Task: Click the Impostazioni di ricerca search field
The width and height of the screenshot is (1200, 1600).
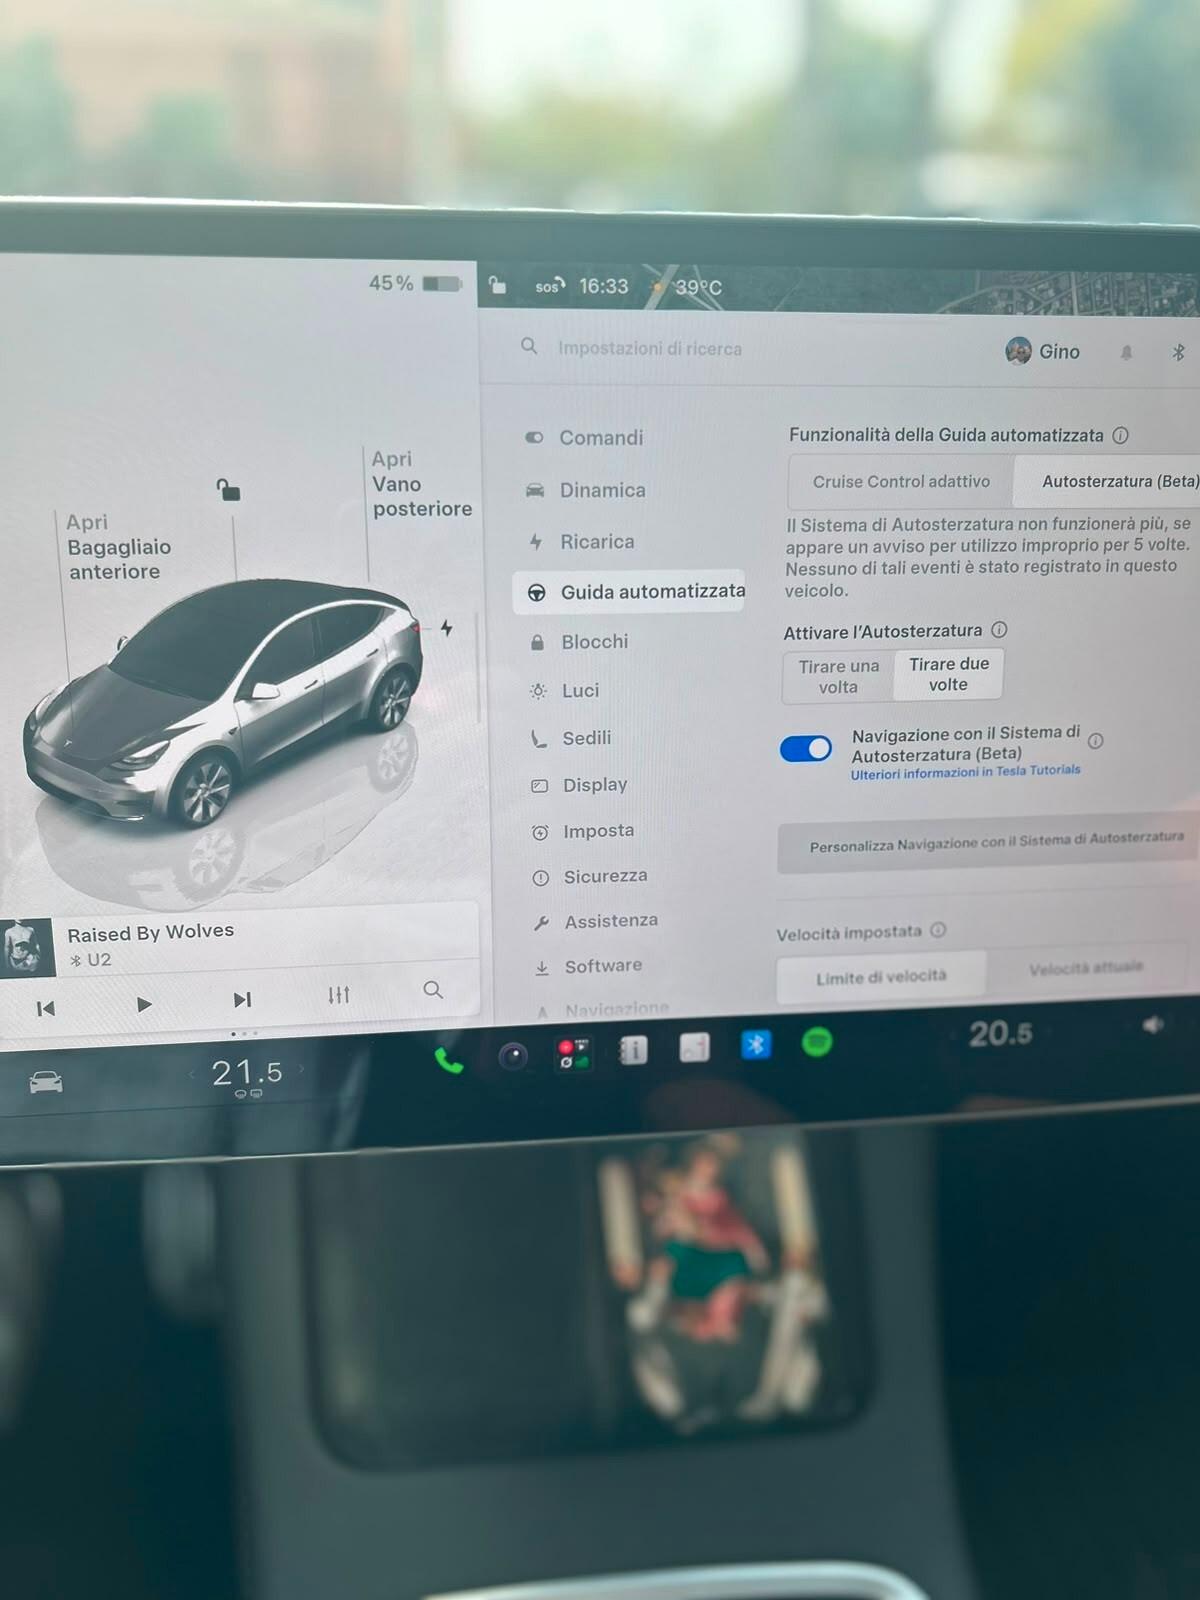Action: pos(650,348)
